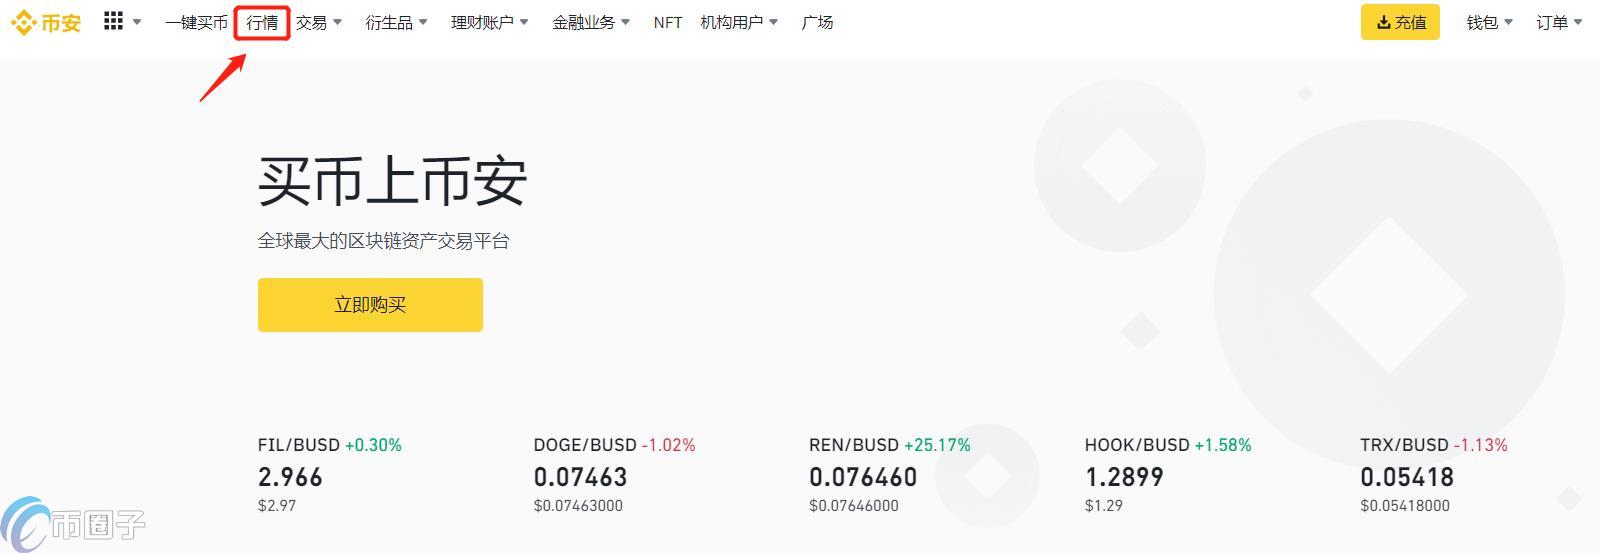Click the $2.97 USD value under FIL
This screenshot has width=1600, height=553.
277,506
